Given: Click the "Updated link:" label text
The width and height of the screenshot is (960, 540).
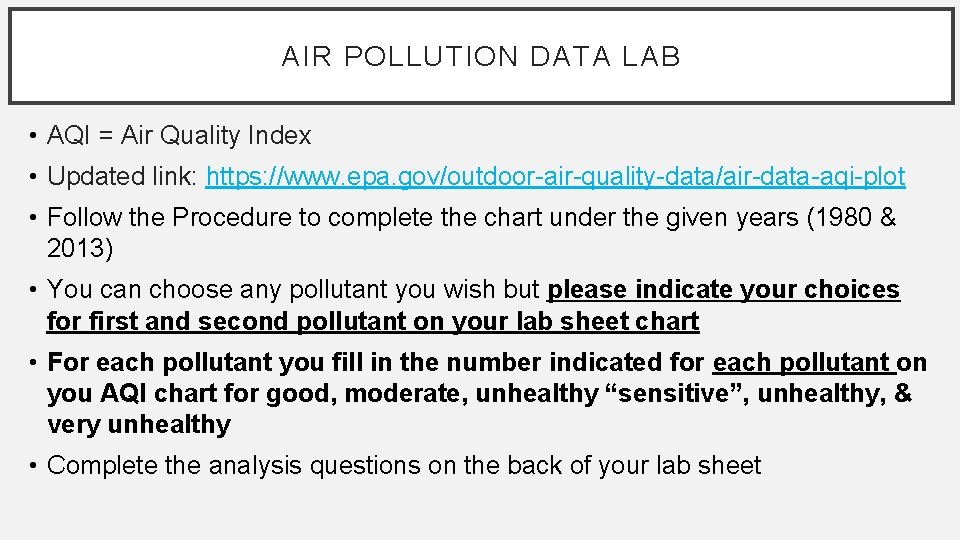Looking at the screenshot, I should (x=123, y=177).
